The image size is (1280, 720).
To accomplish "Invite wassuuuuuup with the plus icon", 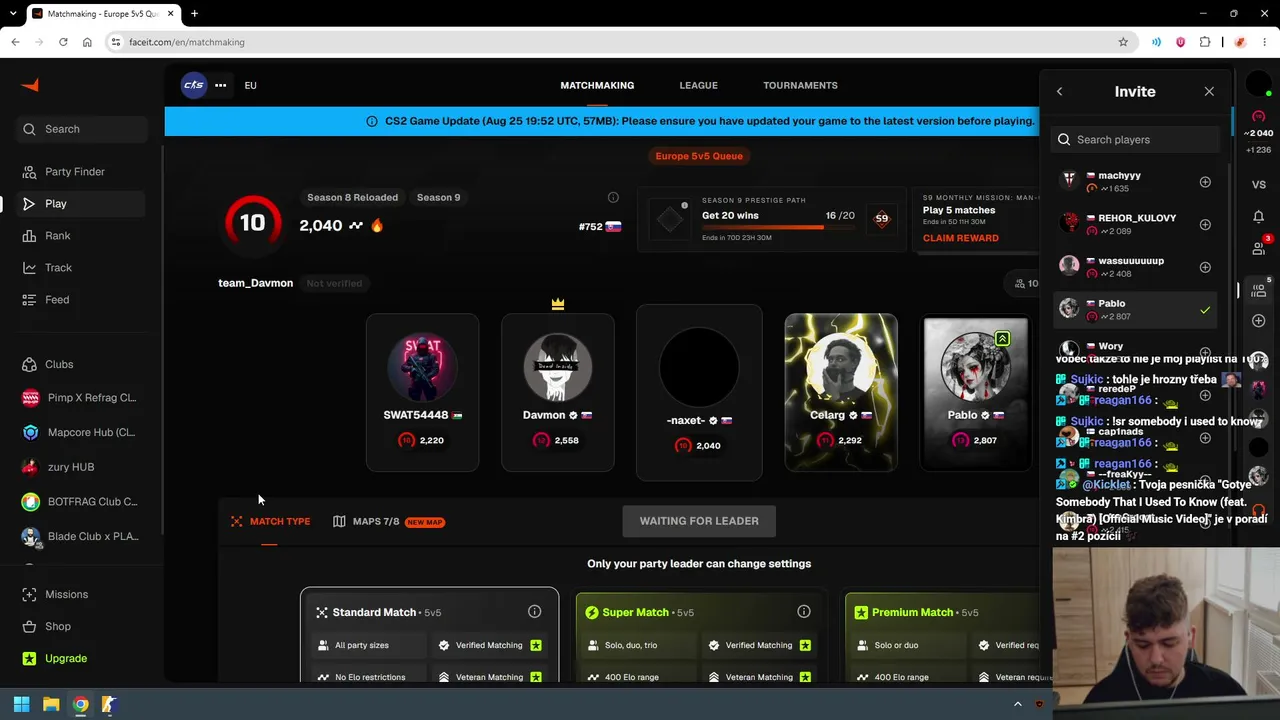I will point(1205,267).
